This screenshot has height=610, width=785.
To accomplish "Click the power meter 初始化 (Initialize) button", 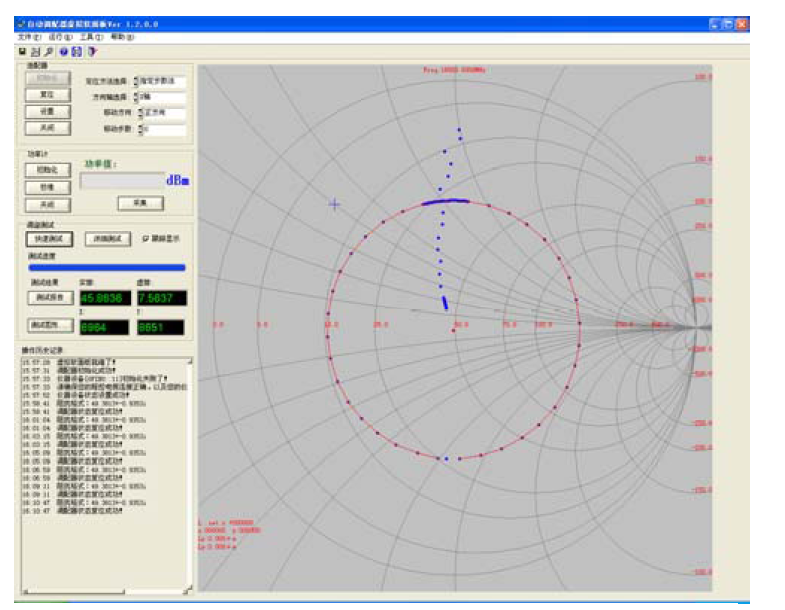I will (48, 170).
